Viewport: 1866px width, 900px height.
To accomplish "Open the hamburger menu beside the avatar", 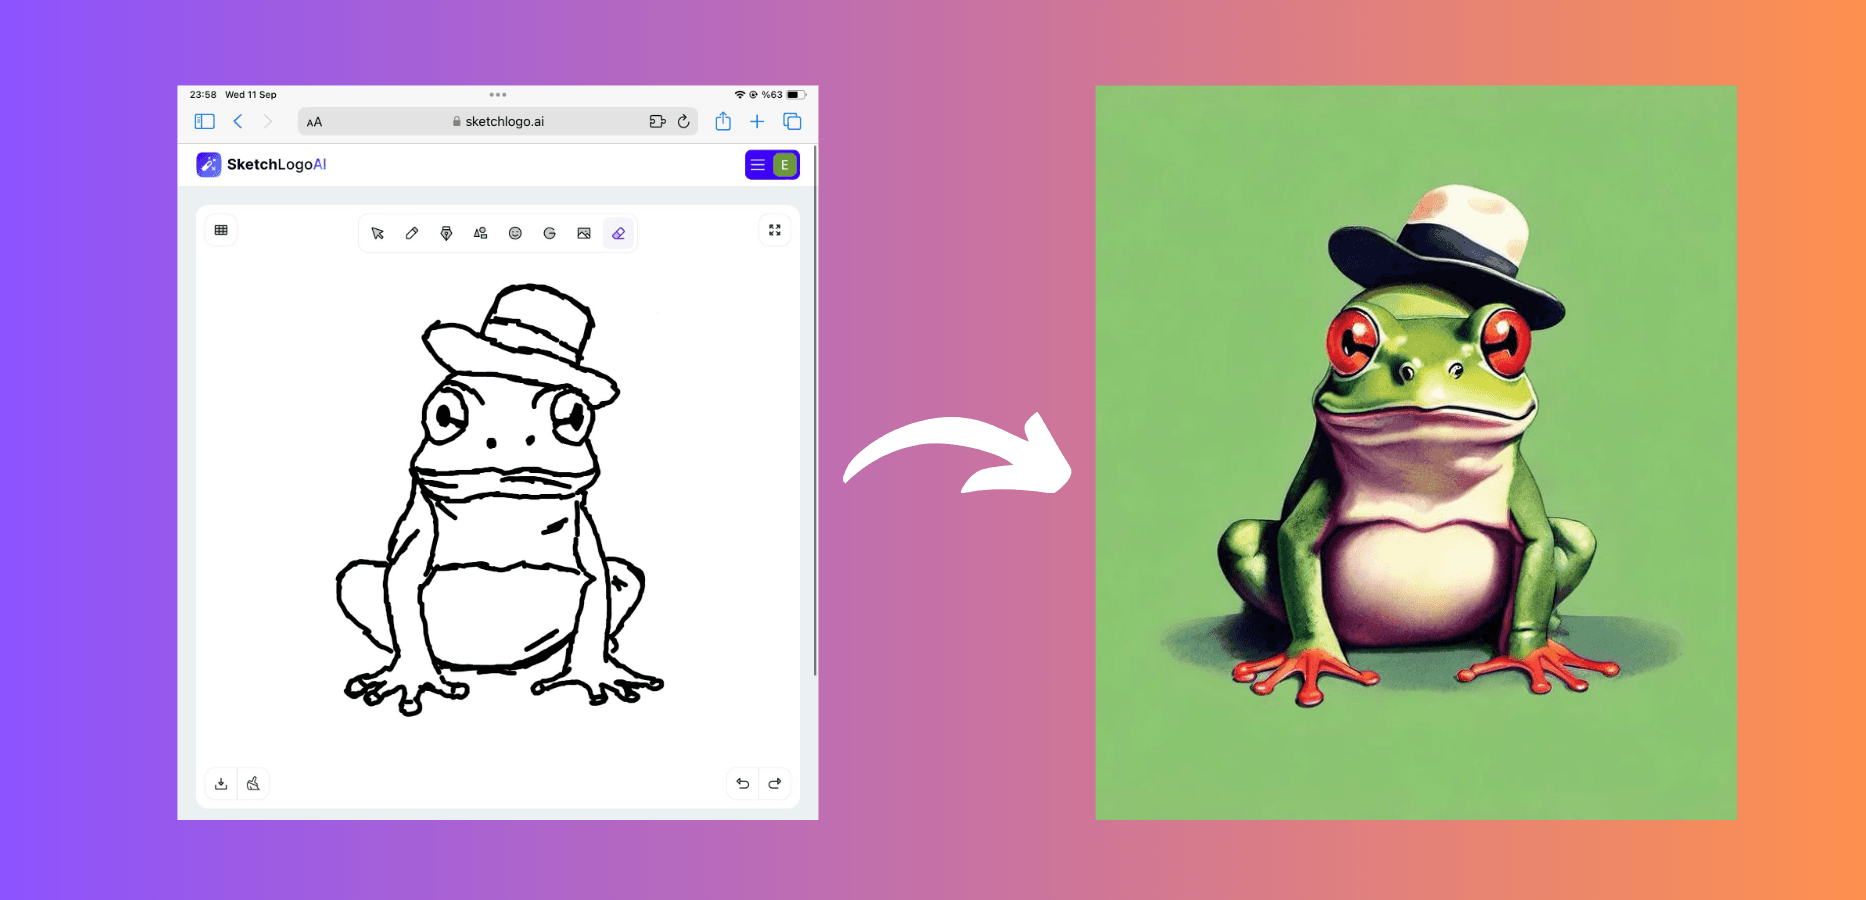I will click(x=758, y=165).
